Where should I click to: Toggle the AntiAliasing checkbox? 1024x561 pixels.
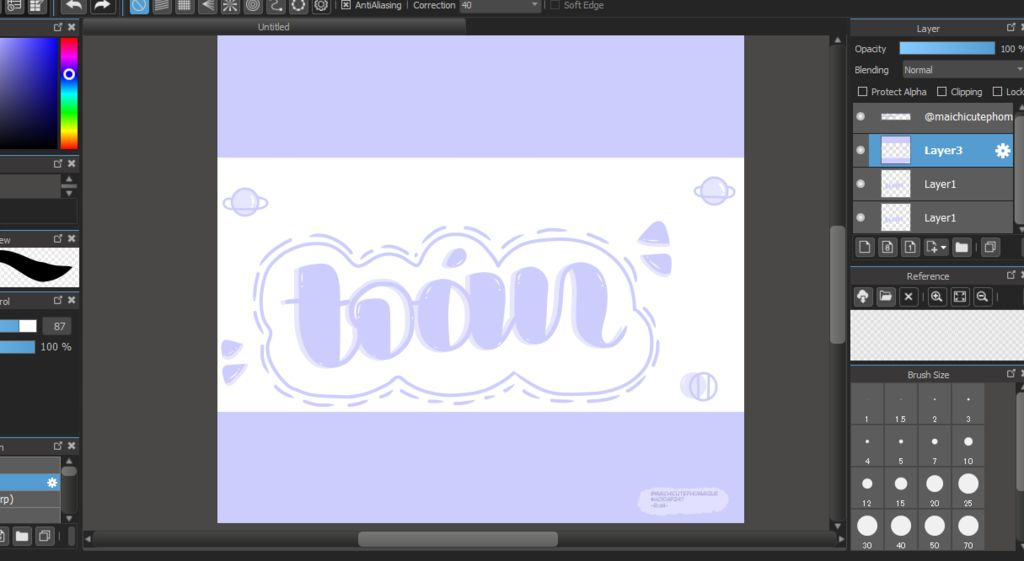[346, 5]
